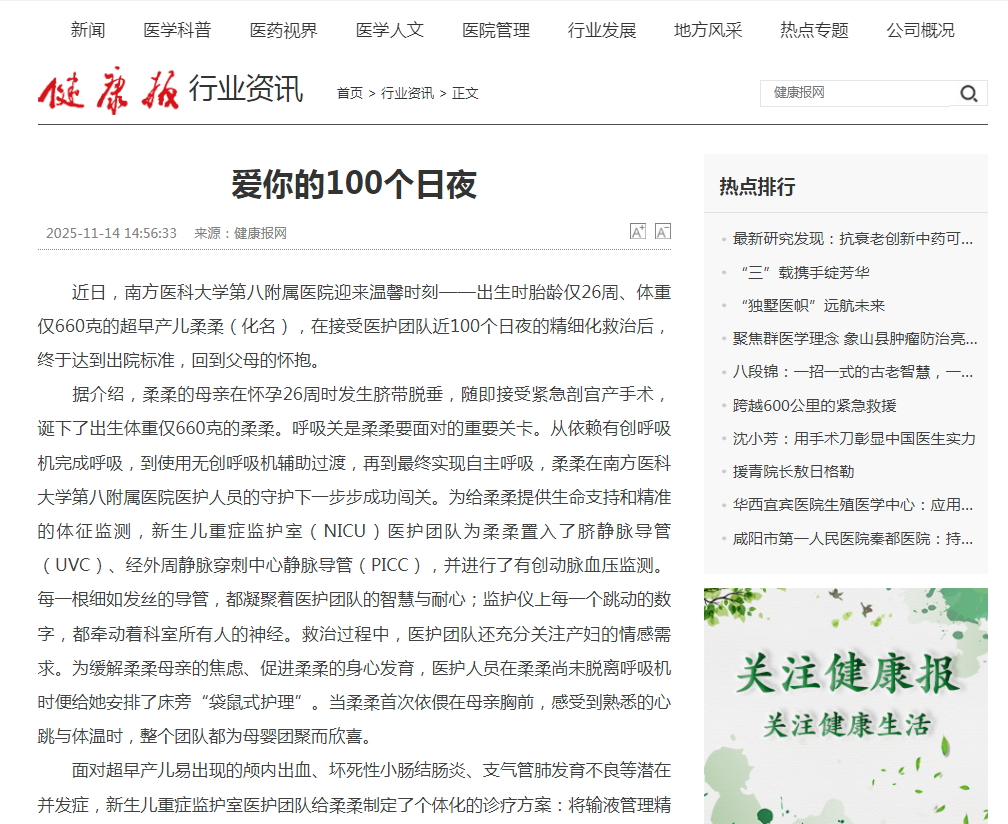Image resolution: width=1008 pixels, height=824 pixels.
Task: Click the 关注健康报 green banner image
Action: (845, 706)
